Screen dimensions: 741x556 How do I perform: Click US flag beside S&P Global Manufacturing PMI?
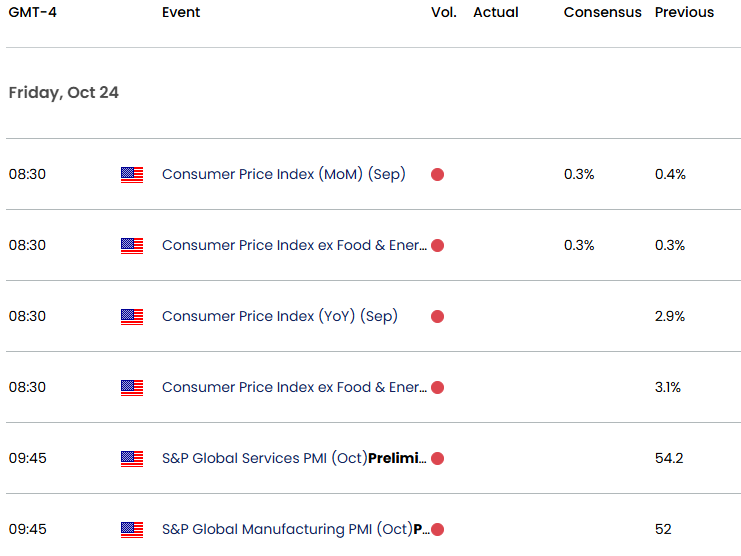(x=132, y=530)
